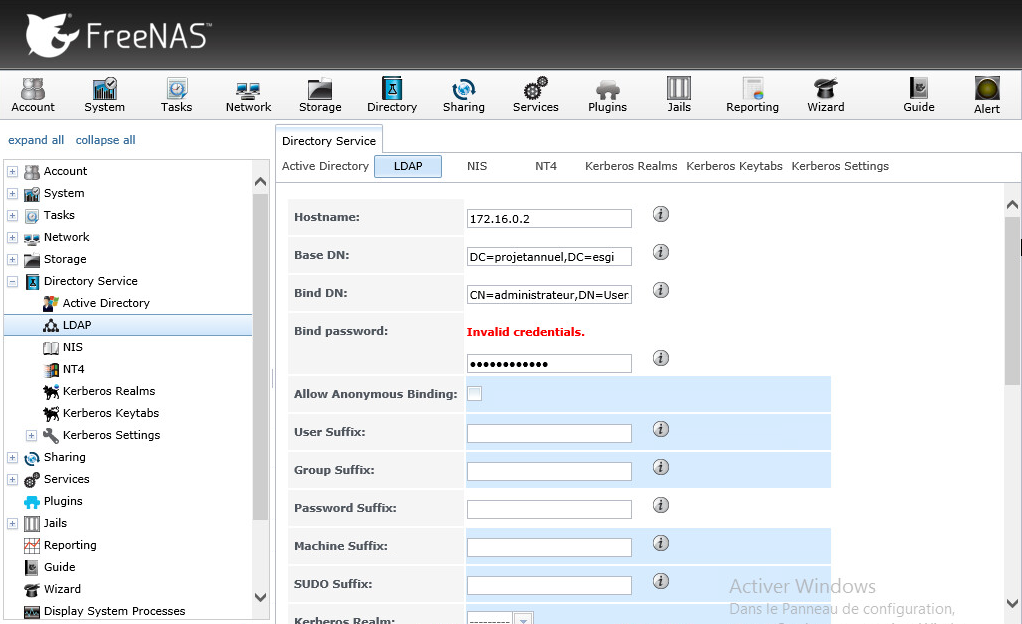Show info for Bind DN field
This screenshot has height=624, width=1022.
(x=661, y=290)
